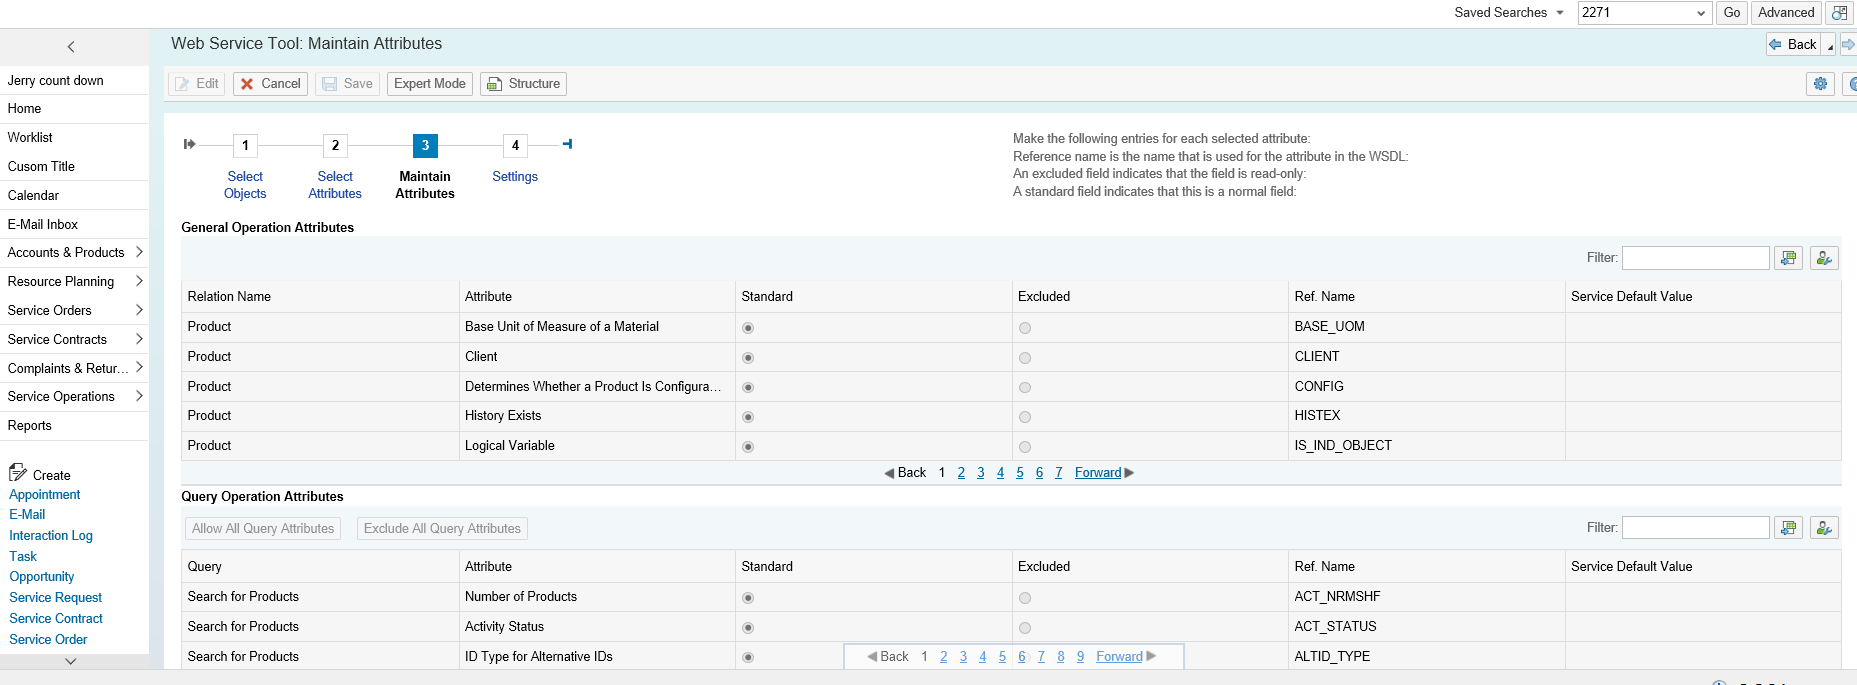Expand Accounts & Products menu arrow

pos(139,252)
